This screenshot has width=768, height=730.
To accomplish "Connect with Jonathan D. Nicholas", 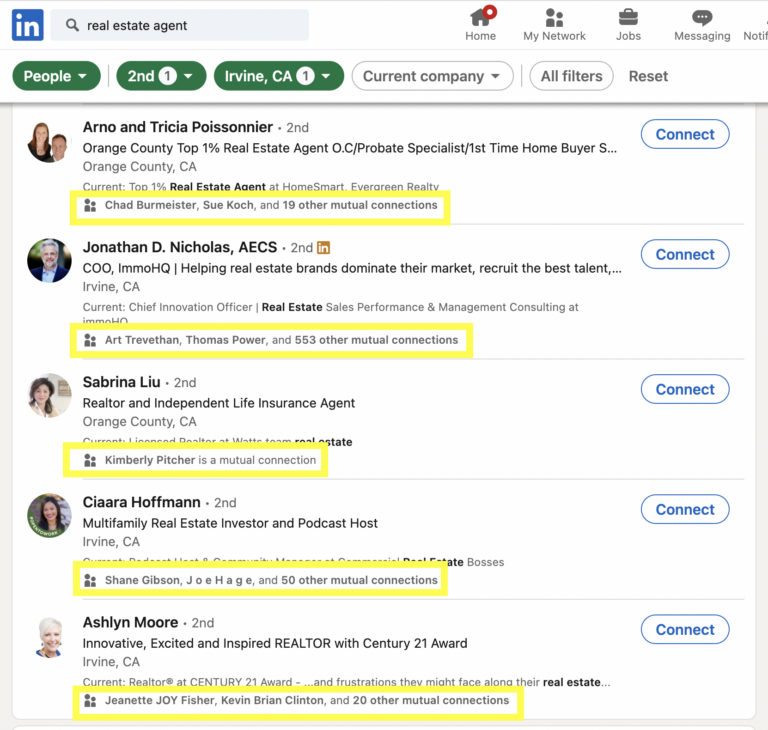I will point(685,254).
